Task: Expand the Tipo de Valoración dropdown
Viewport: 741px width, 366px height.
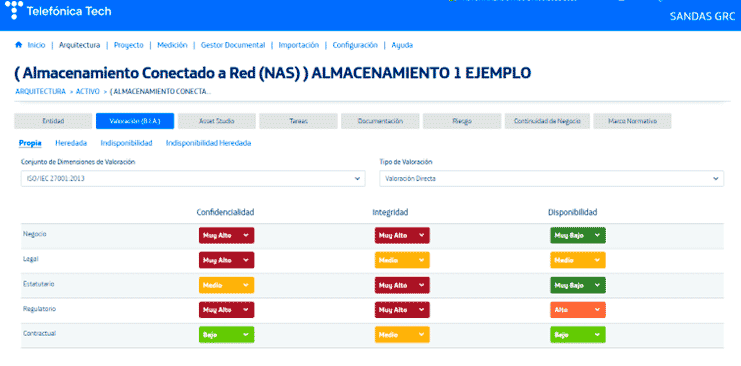Action: 551,179
